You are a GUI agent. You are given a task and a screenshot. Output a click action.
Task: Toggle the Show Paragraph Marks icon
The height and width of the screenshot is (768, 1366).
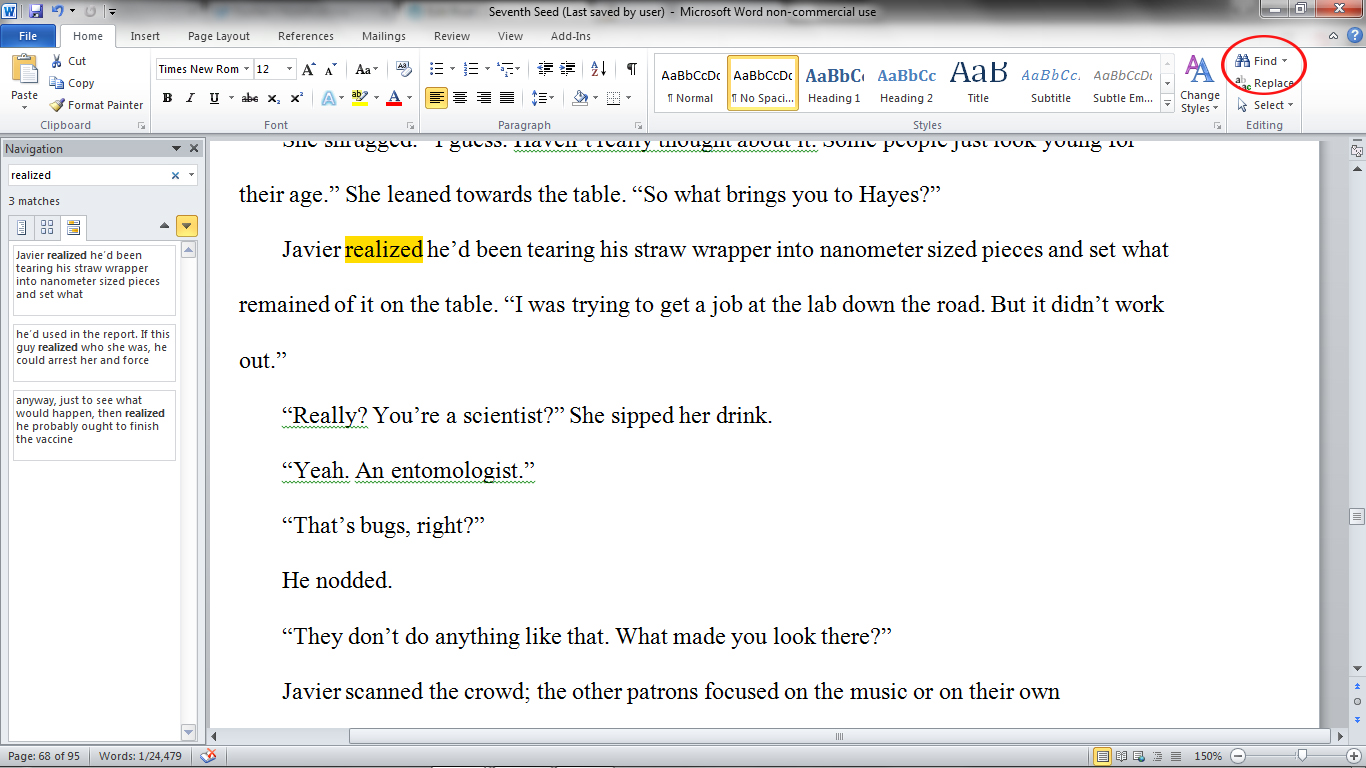(630, 70)
